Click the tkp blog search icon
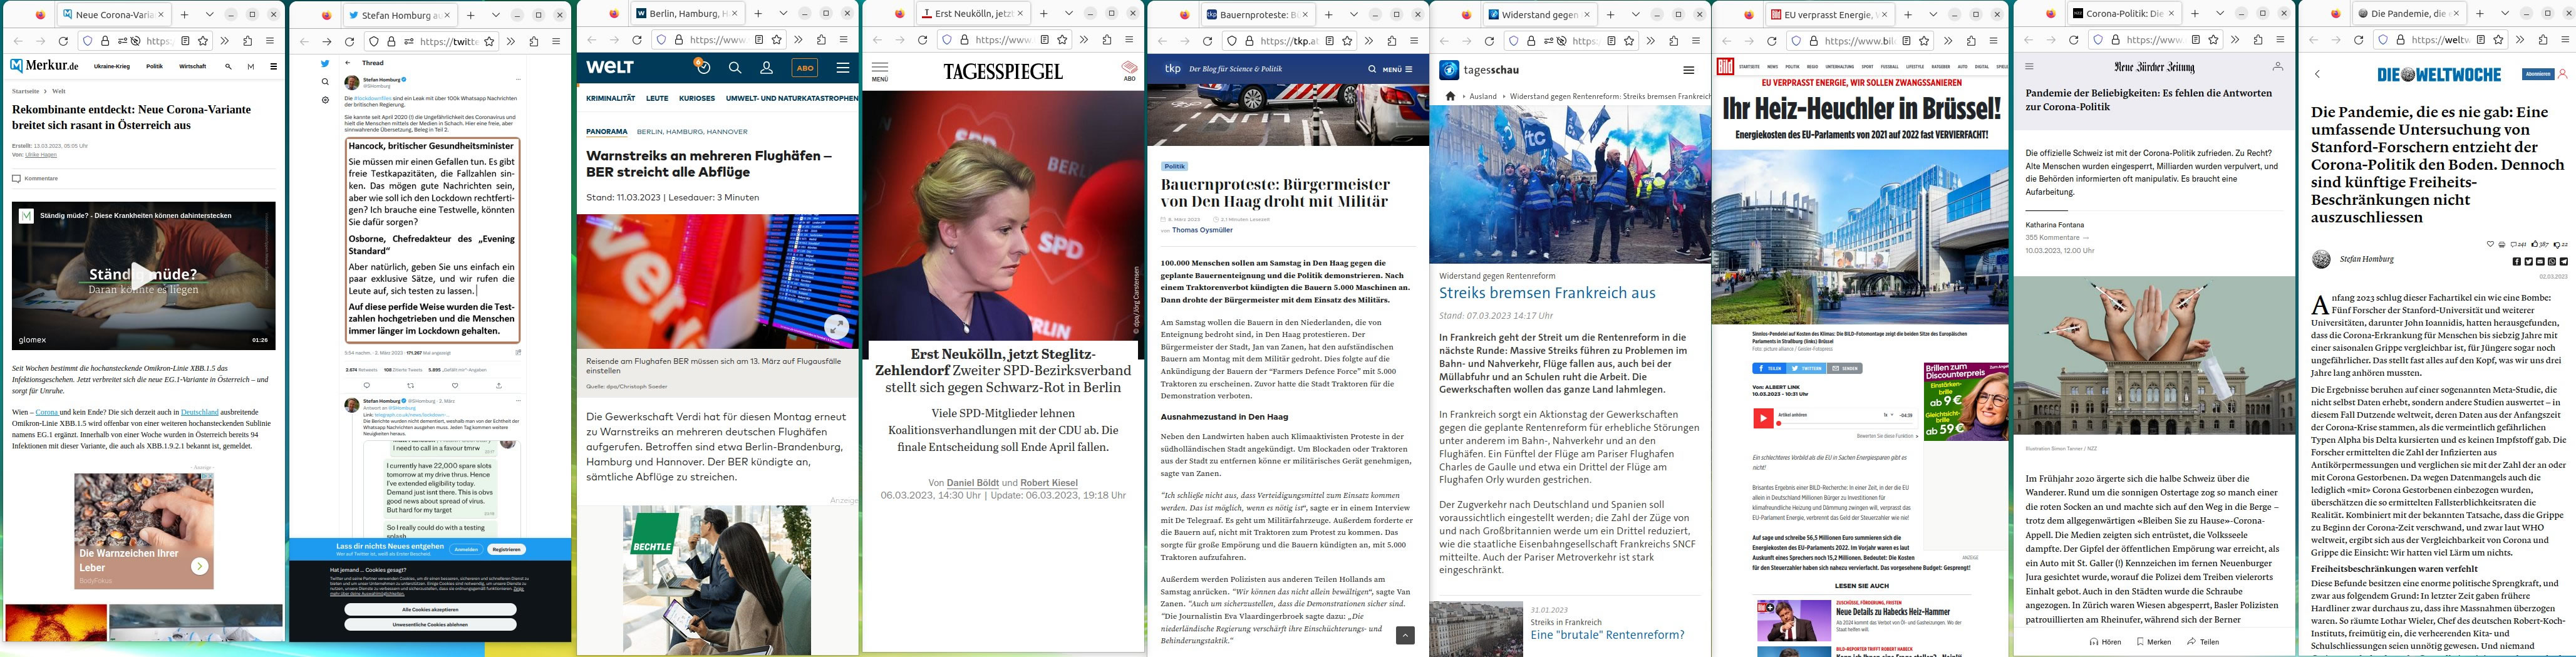 coord(1372,69)
